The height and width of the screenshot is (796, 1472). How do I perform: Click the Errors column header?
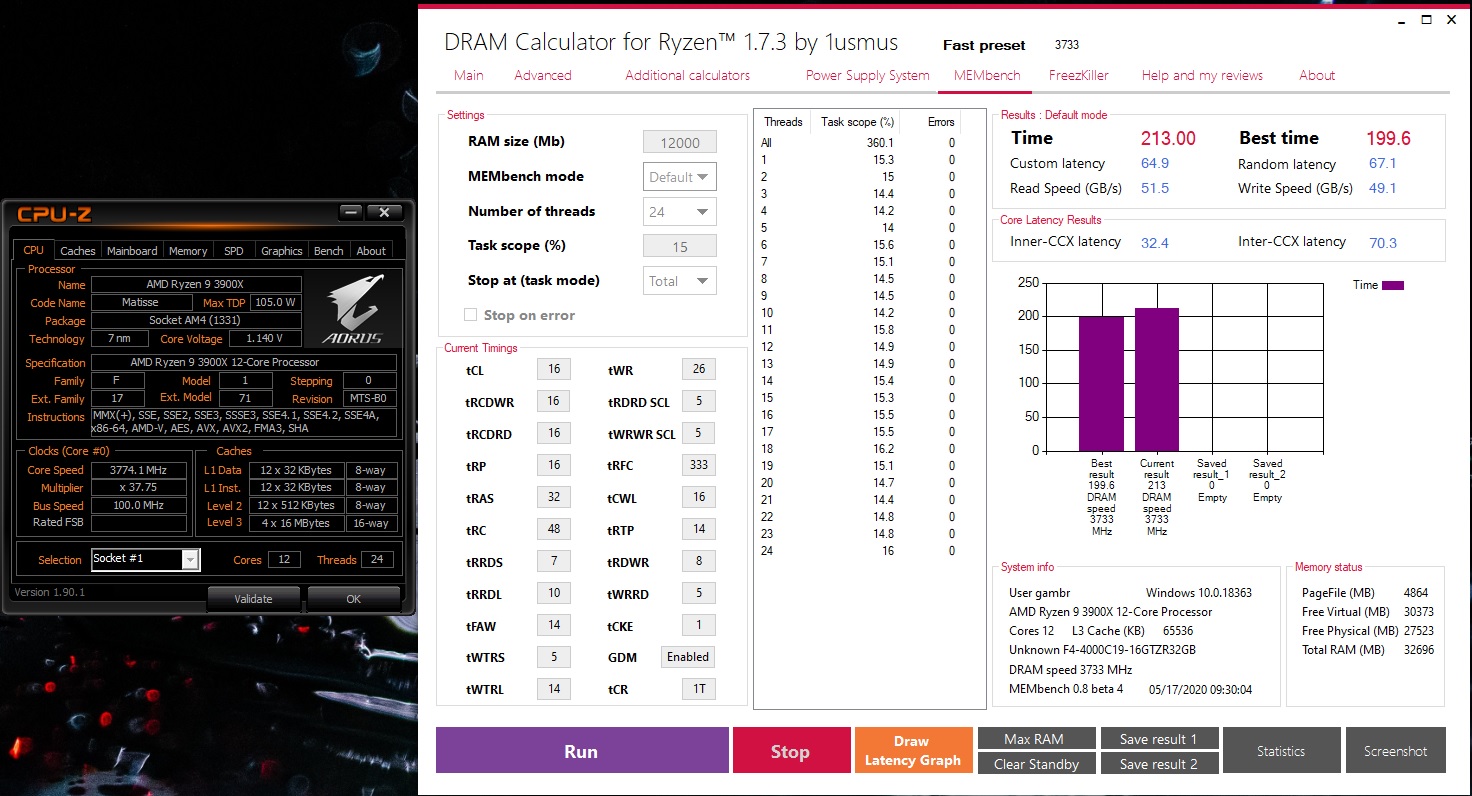[941, 122]
